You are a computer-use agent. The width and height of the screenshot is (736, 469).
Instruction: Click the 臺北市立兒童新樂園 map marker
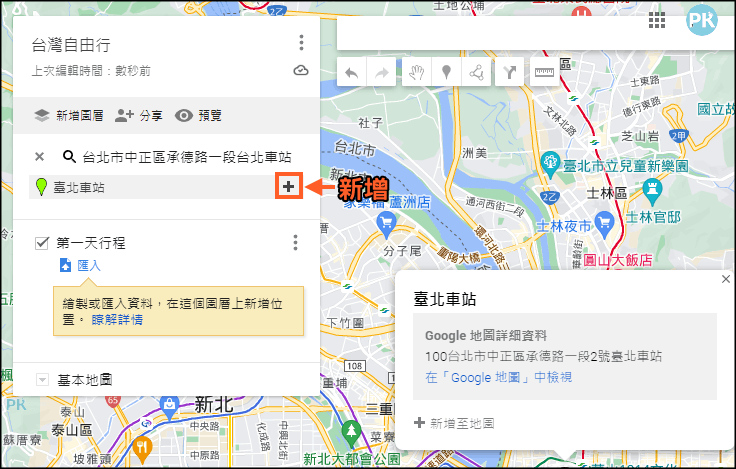coord(550,162)
